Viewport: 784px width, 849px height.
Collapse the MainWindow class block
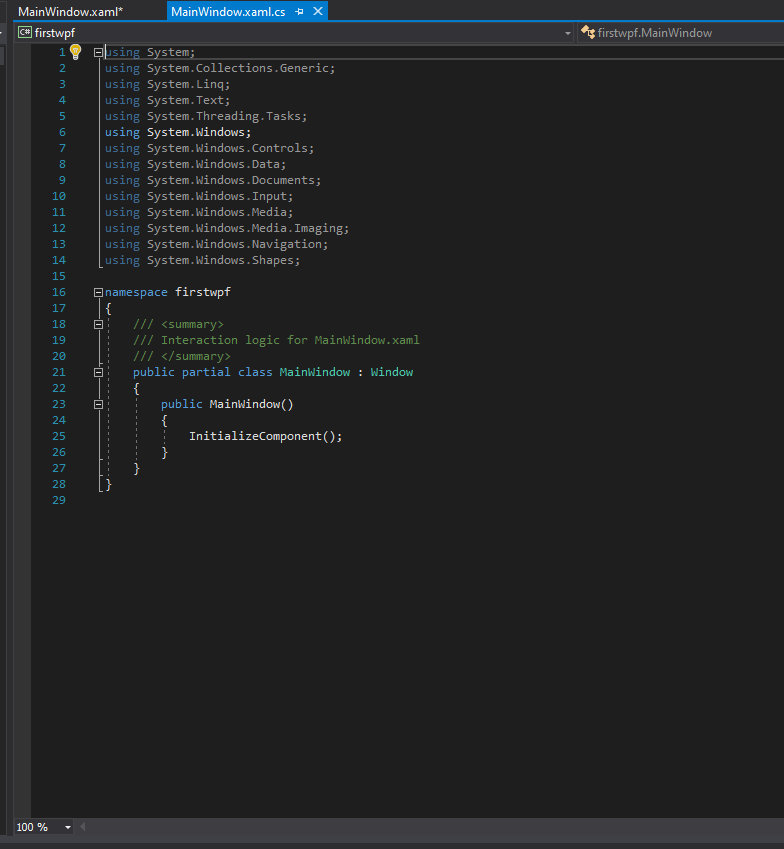(98, 372)
